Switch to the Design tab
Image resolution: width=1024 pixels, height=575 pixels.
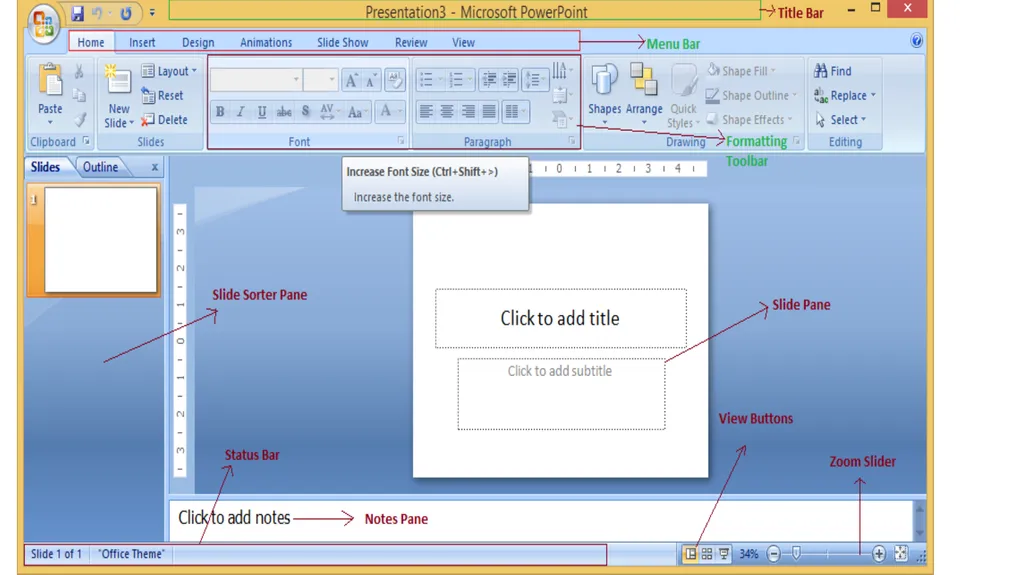point(198,42)
